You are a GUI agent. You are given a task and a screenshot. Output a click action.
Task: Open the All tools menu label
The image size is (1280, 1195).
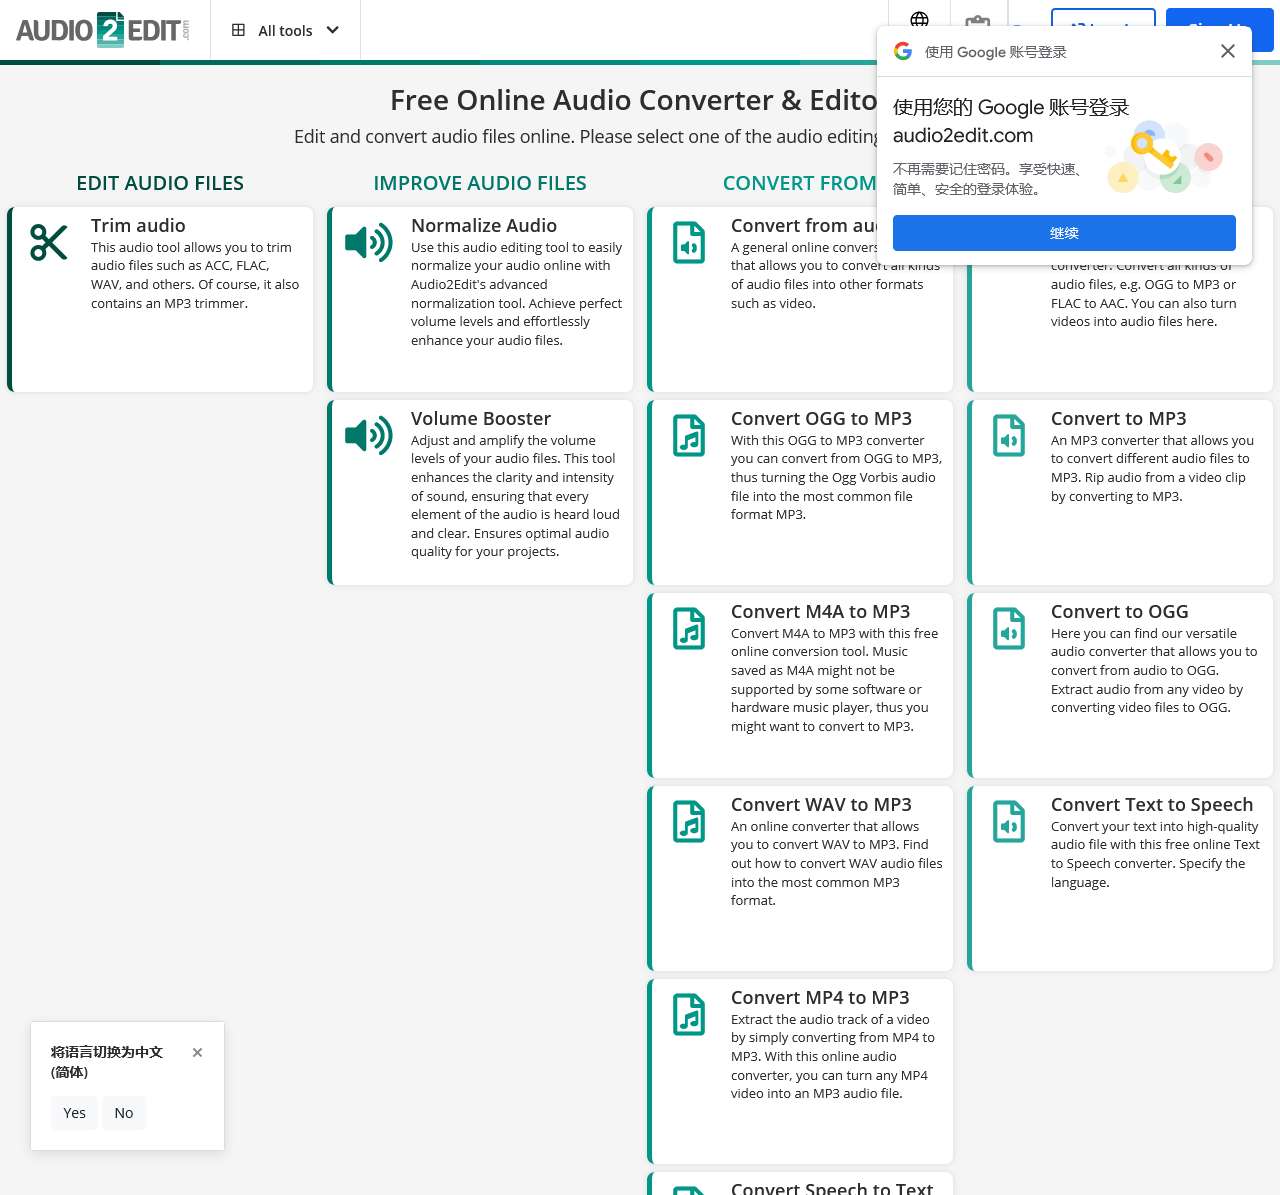(x=285, y=31)
